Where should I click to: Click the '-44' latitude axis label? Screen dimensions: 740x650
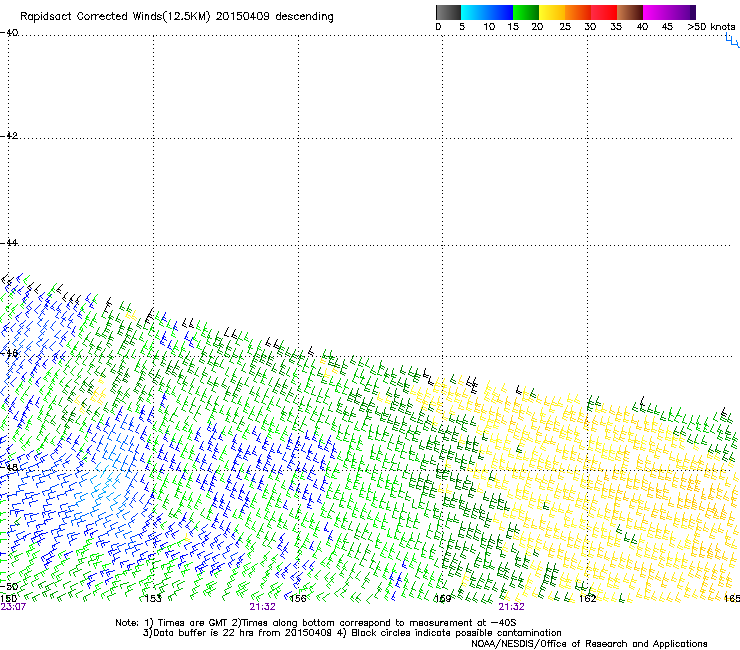pyautogui.click(x=9, y=243)
